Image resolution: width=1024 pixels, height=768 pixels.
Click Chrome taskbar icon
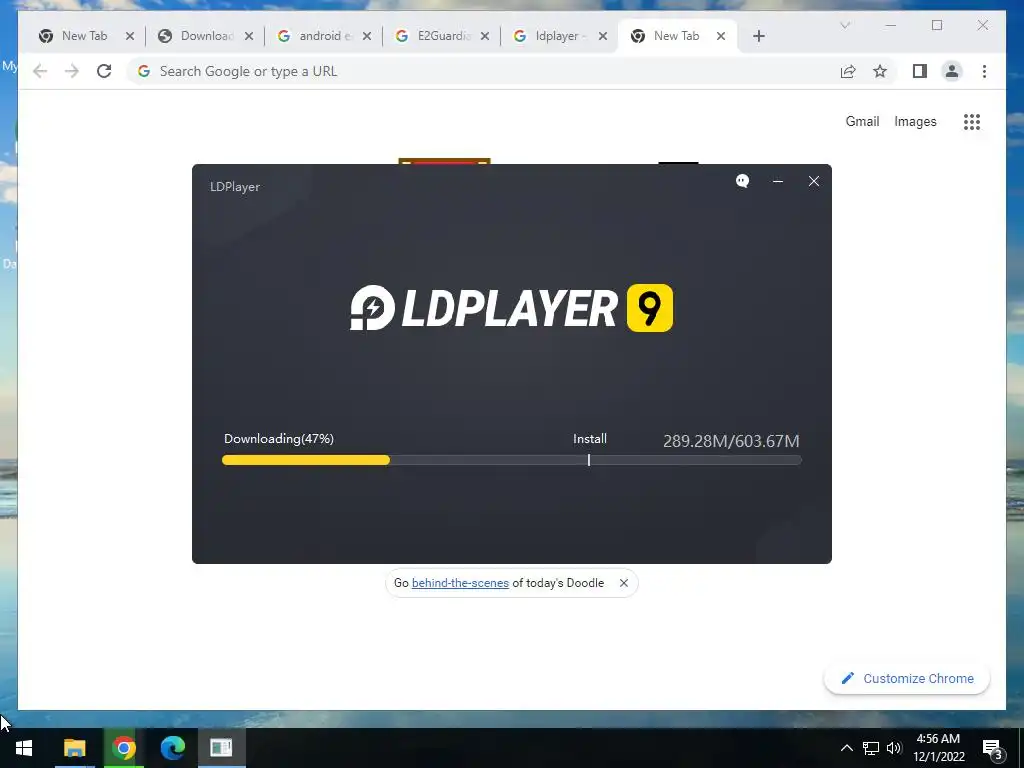pyautogui.click(x=123, y=748)
